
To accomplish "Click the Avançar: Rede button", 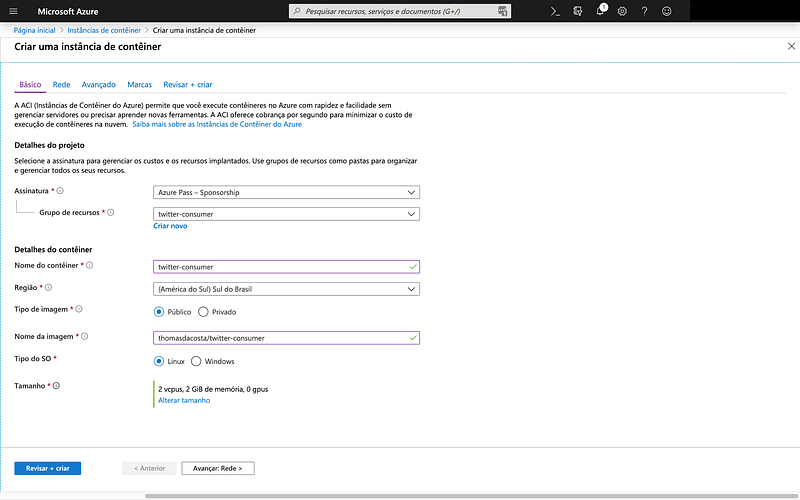I will (x=218, y=468).
